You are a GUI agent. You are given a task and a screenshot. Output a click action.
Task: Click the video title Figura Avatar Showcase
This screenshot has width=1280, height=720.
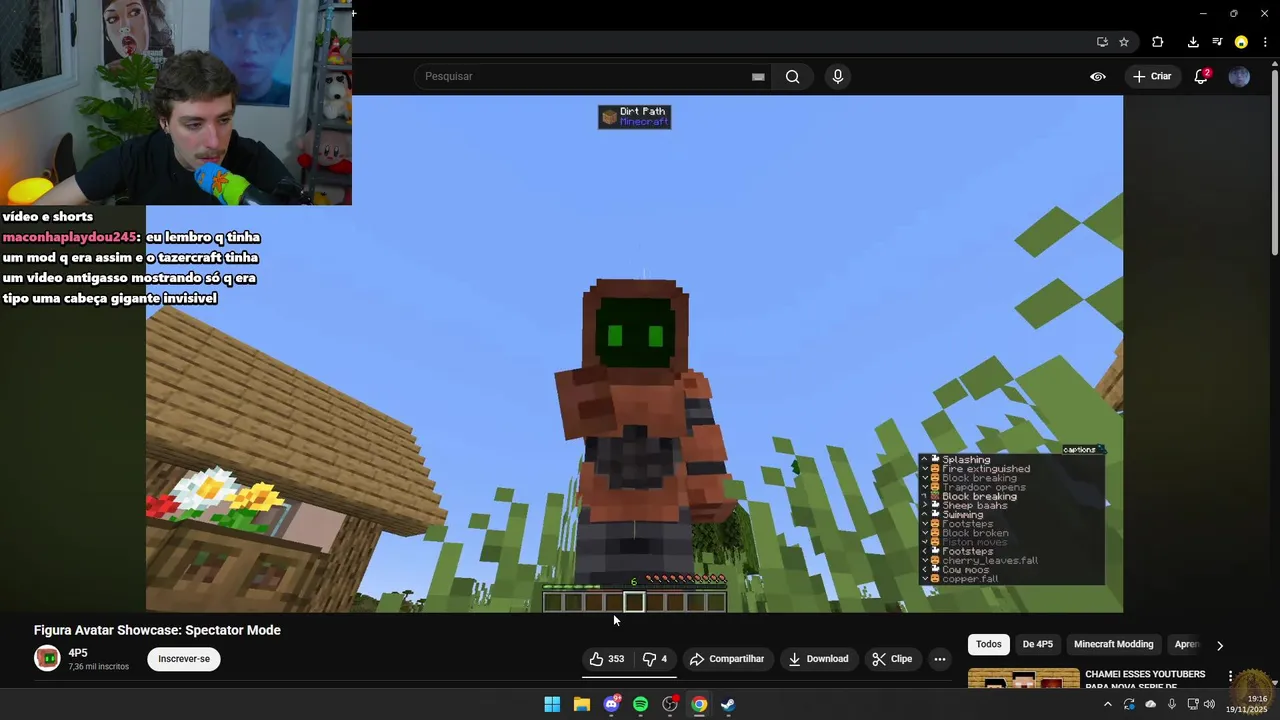157,630
